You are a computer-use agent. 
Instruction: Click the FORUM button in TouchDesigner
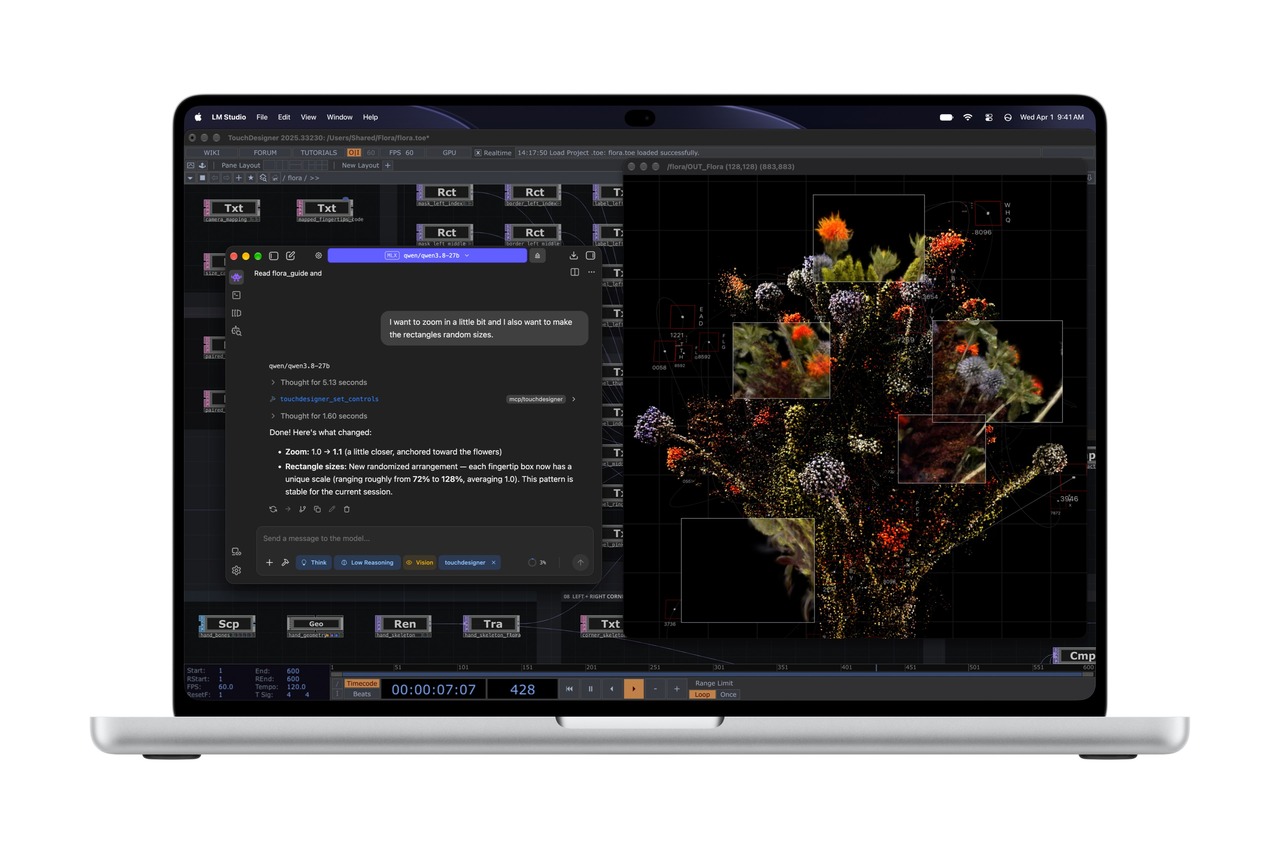[x=265, y=153]
